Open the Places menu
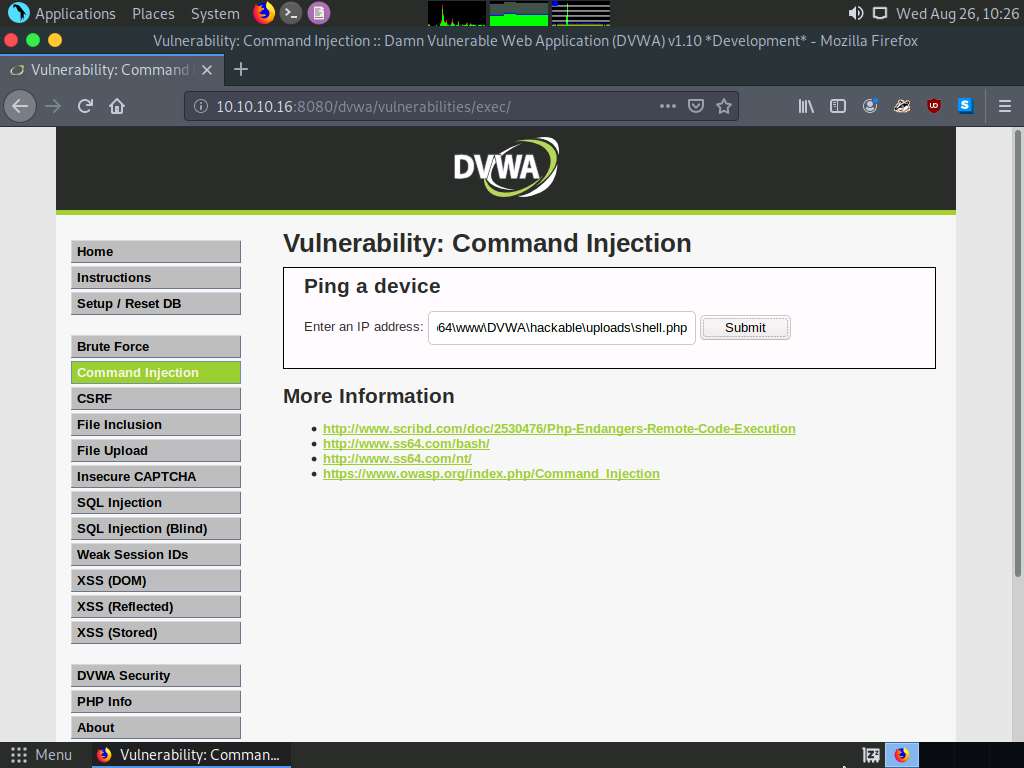The height and width of the screenshot is (768, 1024). [x=153, y=14]
